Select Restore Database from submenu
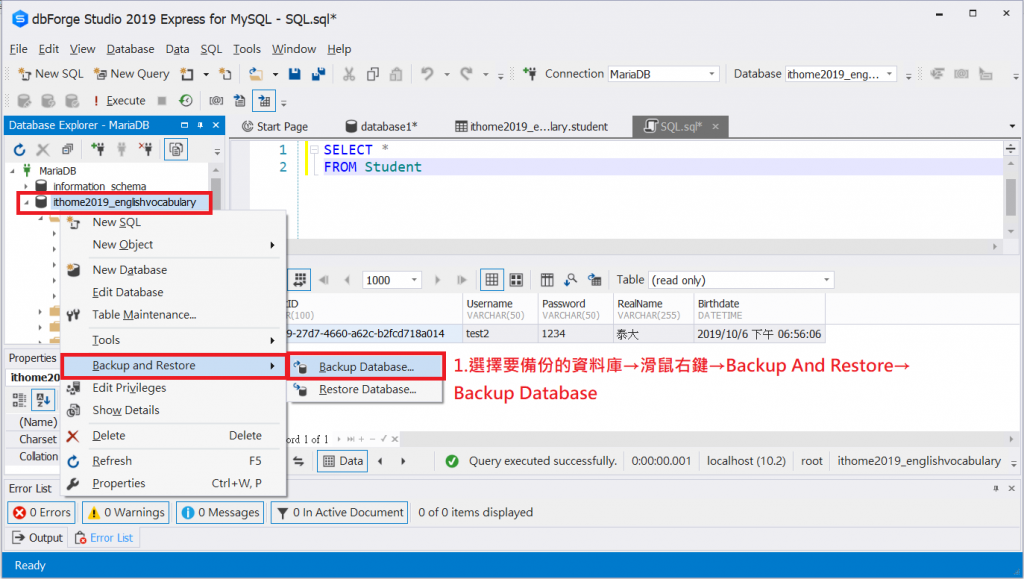The width and height of the screenshot is (1024, 579). [366, 390]
